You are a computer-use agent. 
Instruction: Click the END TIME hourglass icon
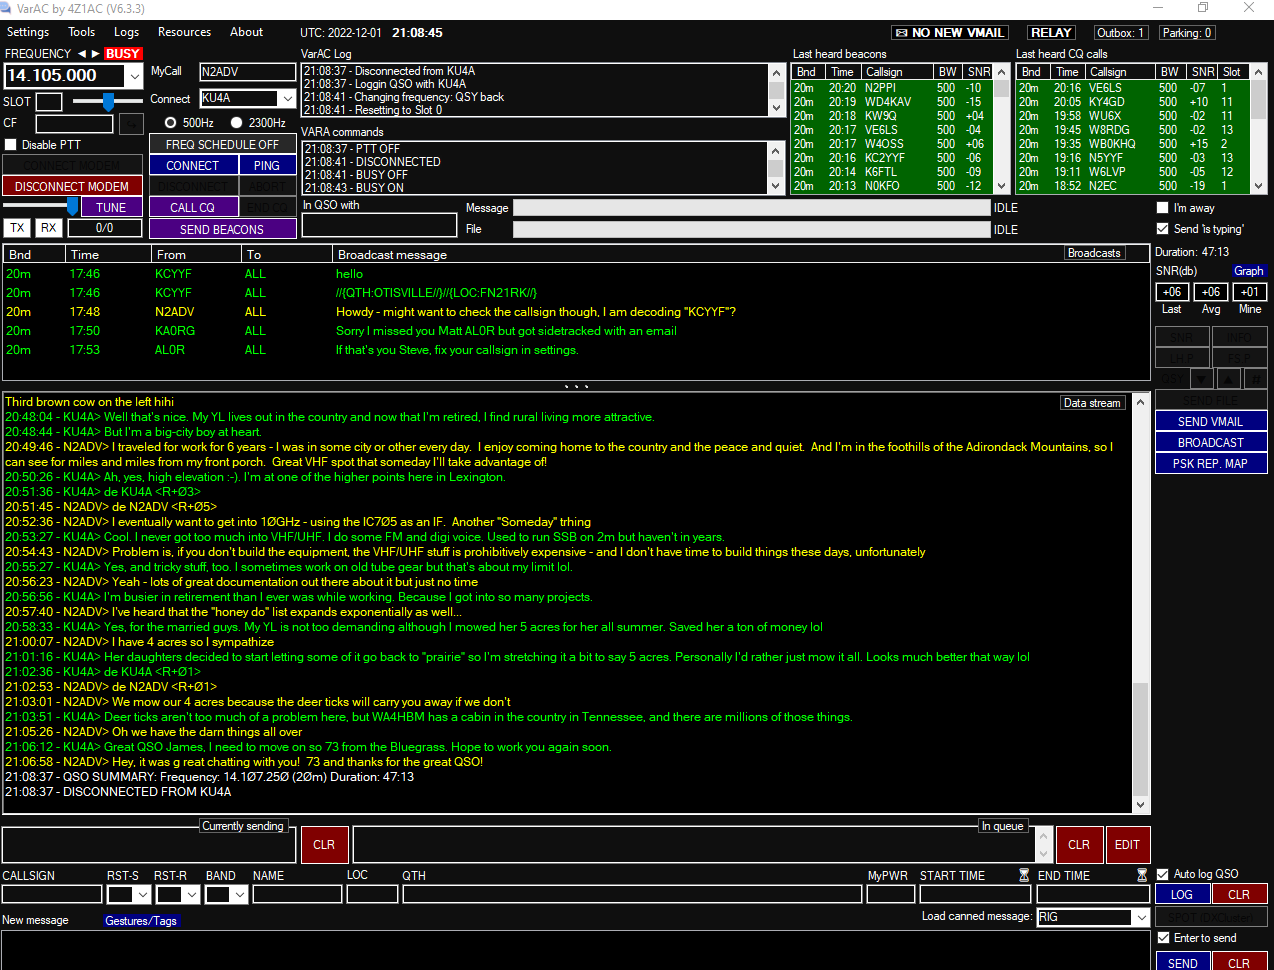coord(1142,875)
